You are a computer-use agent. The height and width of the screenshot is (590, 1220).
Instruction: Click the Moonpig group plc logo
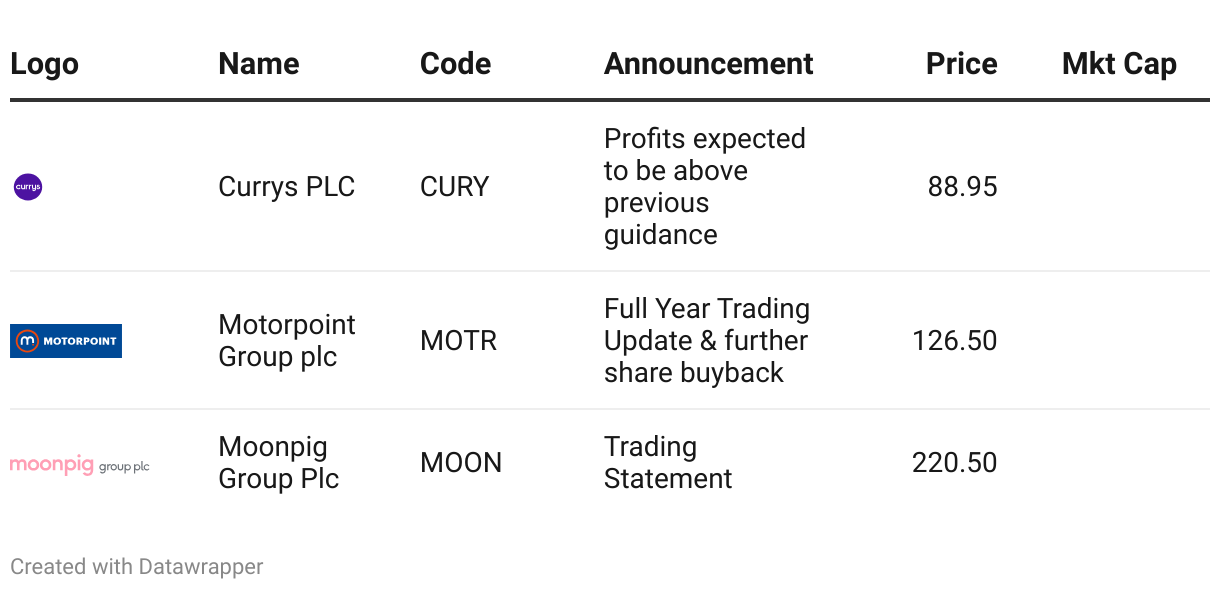pos(80,465)
